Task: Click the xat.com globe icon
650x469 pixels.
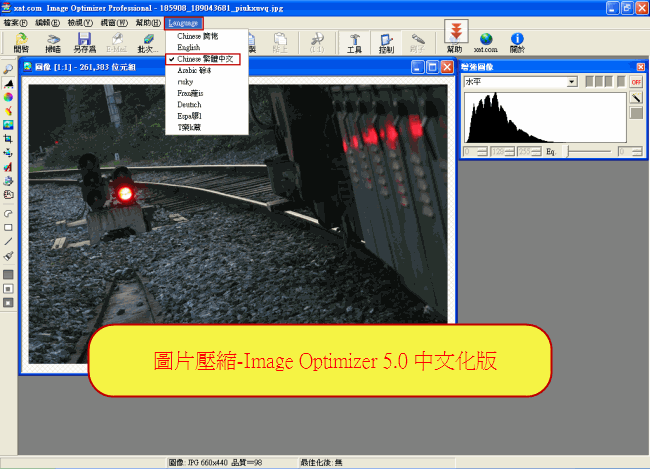Action: [486, 41]
